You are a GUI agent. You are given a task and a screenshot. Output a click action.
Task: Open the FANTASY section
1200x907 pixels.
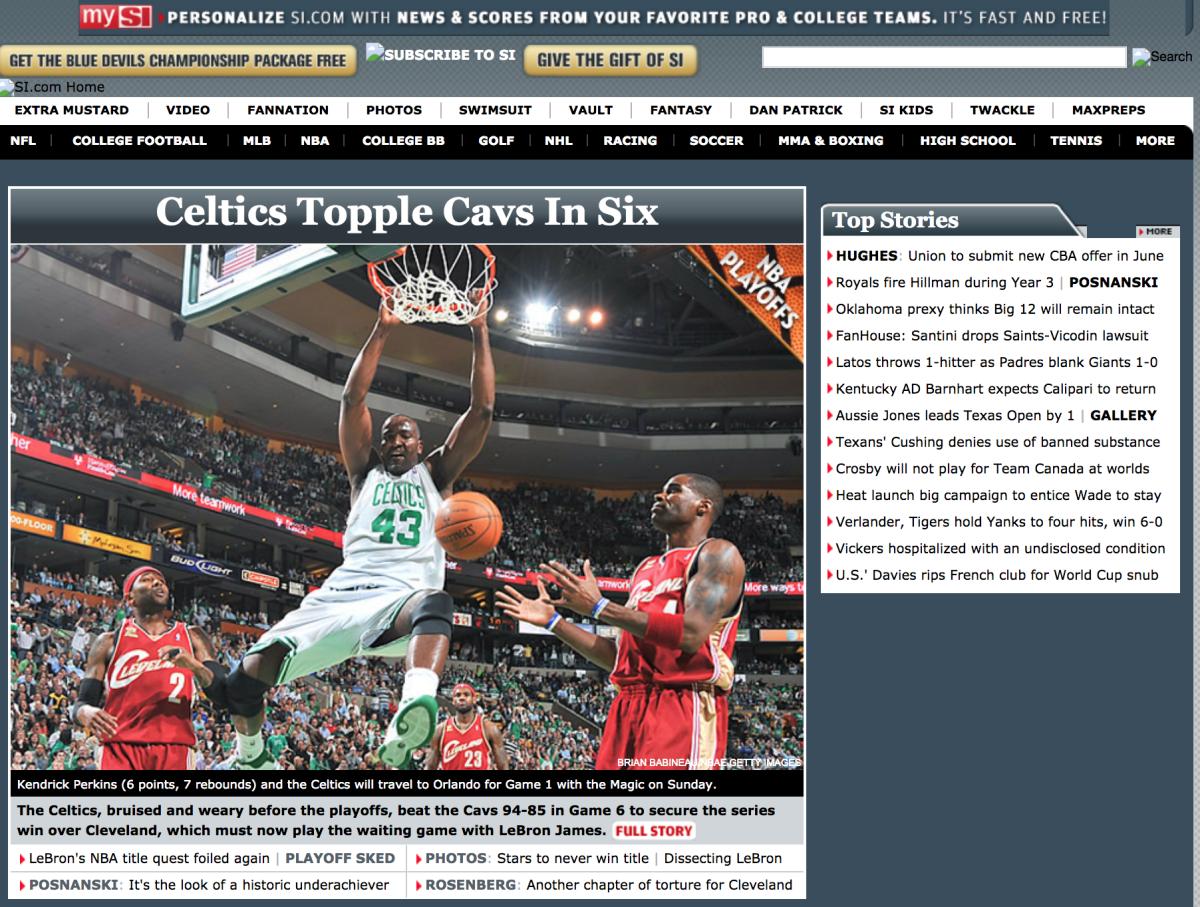coord(680,110)
